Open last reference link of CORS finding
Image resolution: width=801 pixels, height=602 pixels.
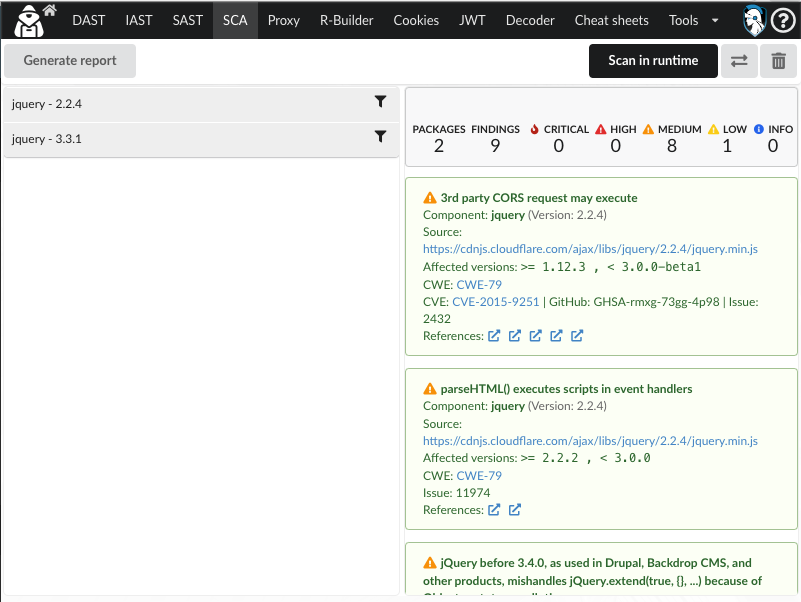tap(577, 336)
